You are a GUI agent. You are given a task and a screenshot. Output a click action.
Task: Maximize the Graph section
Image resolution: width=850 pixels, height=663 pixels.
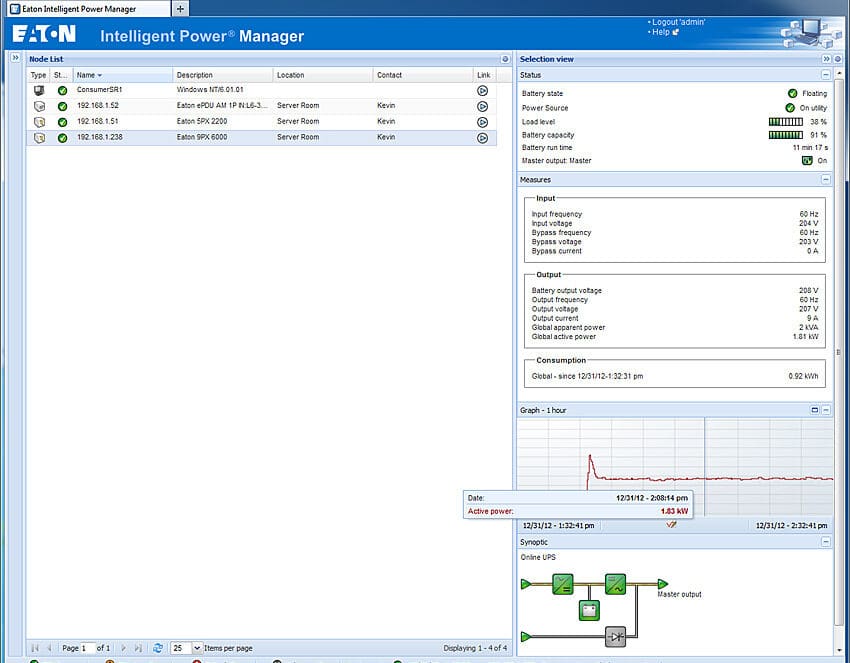[x=814, y=410]
